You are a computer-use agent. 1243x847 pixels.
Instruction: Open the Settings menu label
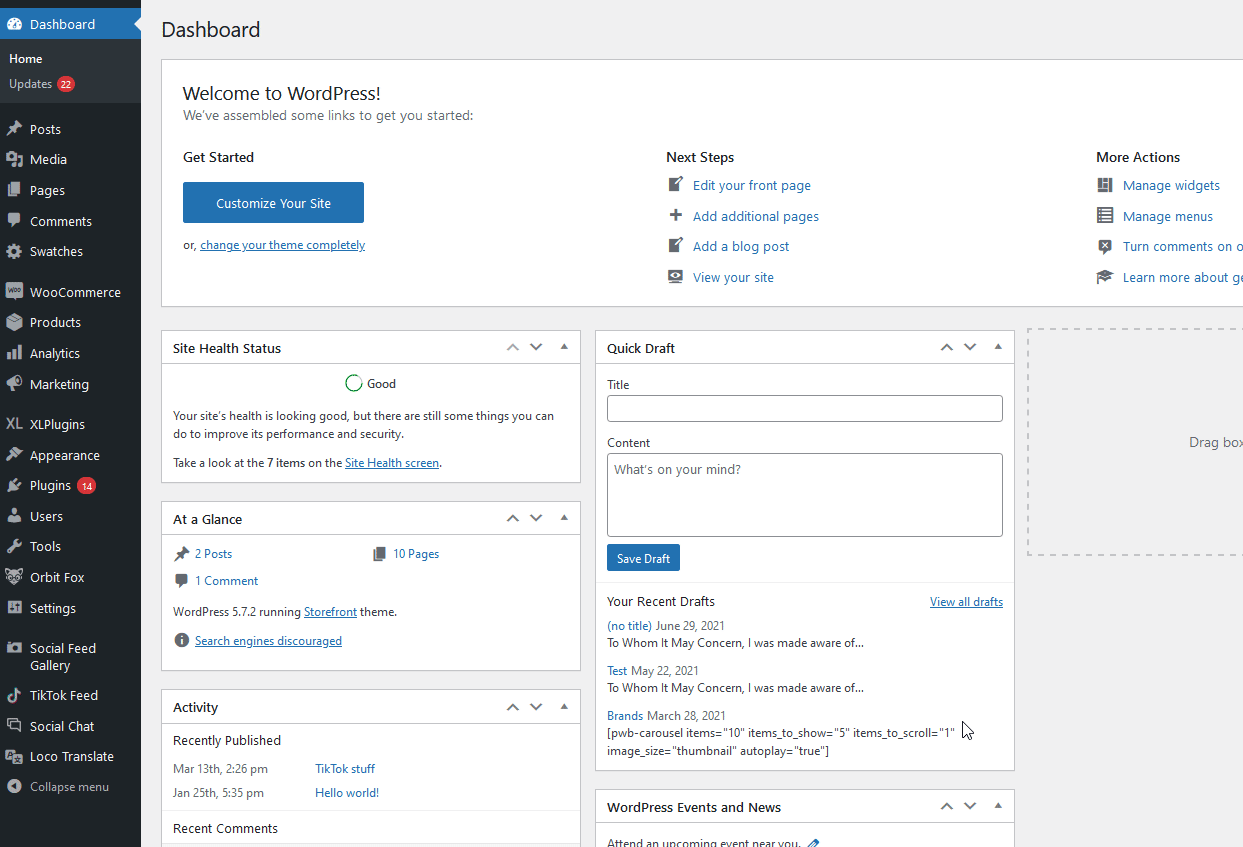click(x=53, y=608)
